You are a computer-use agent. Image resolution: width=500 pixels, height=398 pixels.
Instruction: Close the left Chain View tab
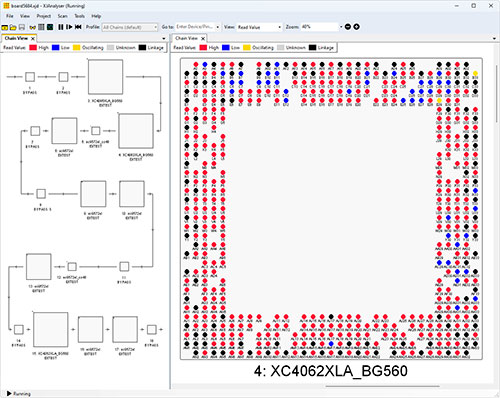tap(33, 38)
